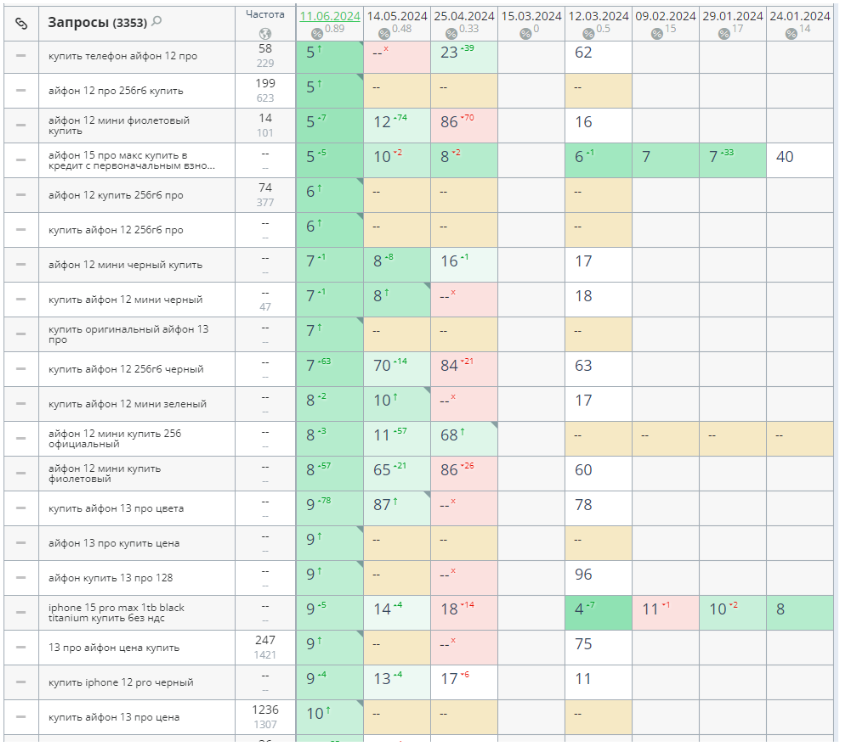
Task: Click frequency value 1236
Action: (265, 710)
